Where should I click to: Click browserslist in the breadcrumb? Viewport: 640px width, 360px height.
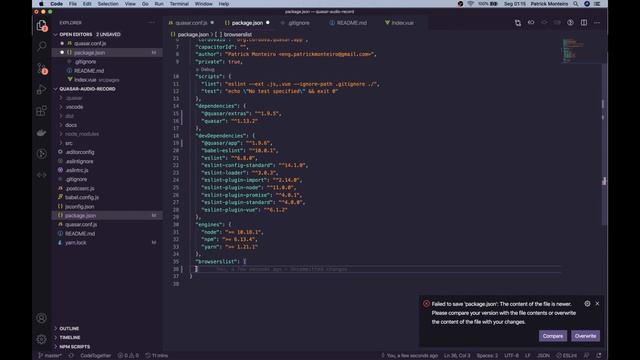(237, 35)
